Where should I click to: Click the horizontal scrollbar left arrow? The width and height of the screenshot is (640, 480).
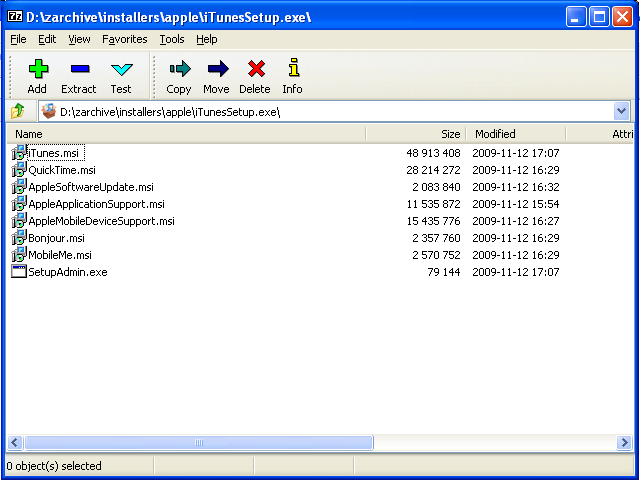click(x=15, y=442)
